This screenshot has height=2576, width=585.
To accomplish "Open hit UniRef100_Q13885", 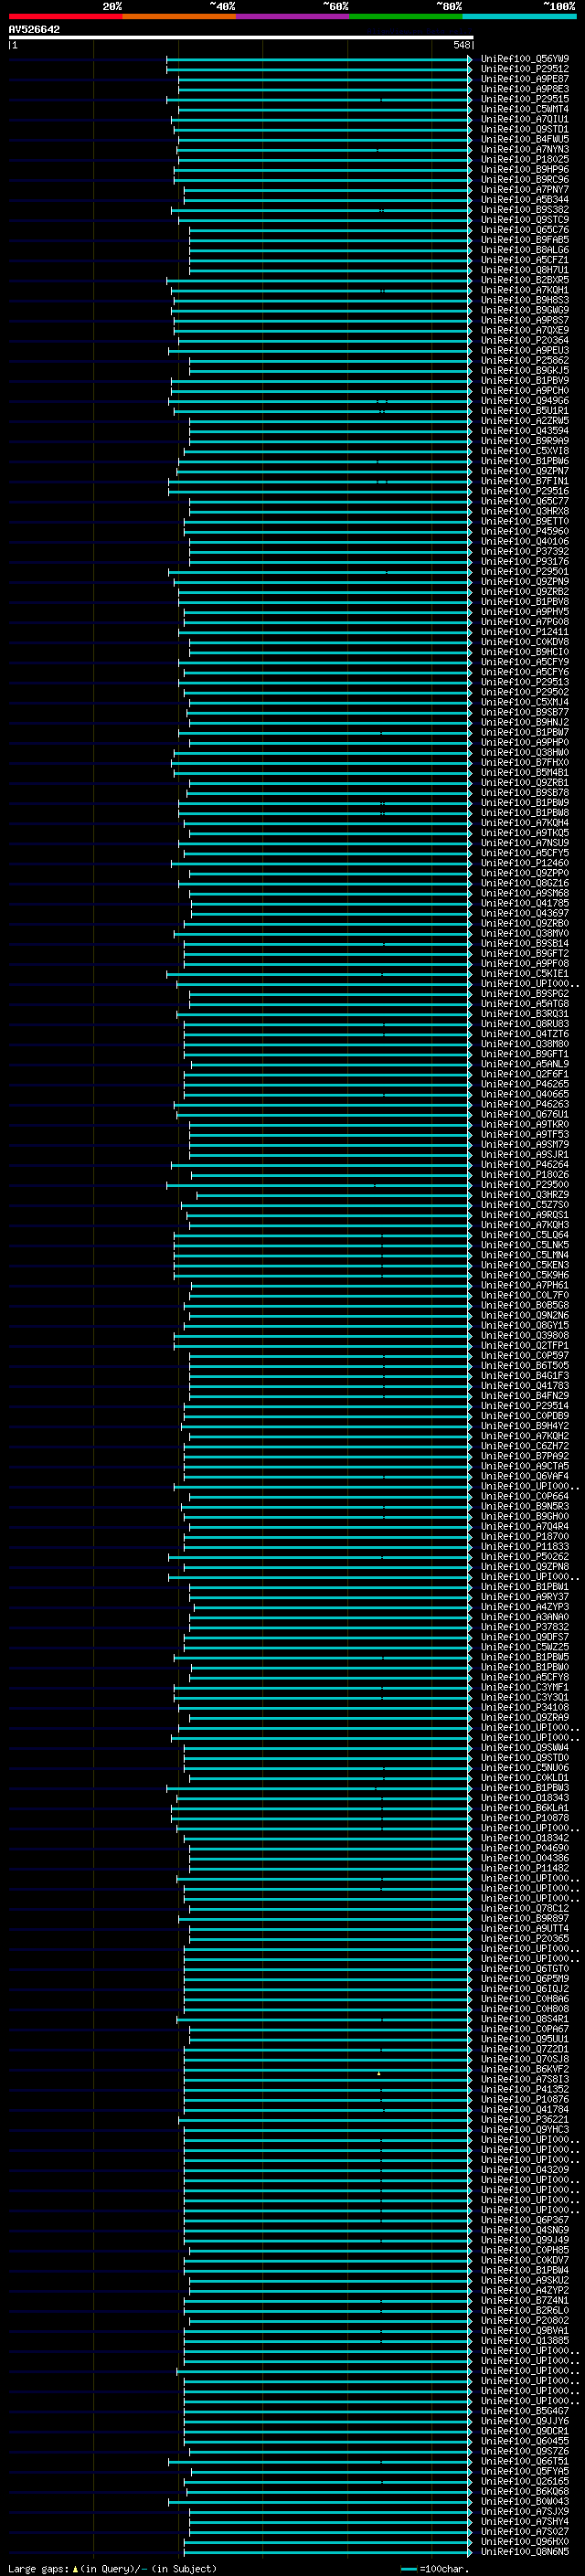I will (524, 2340).
